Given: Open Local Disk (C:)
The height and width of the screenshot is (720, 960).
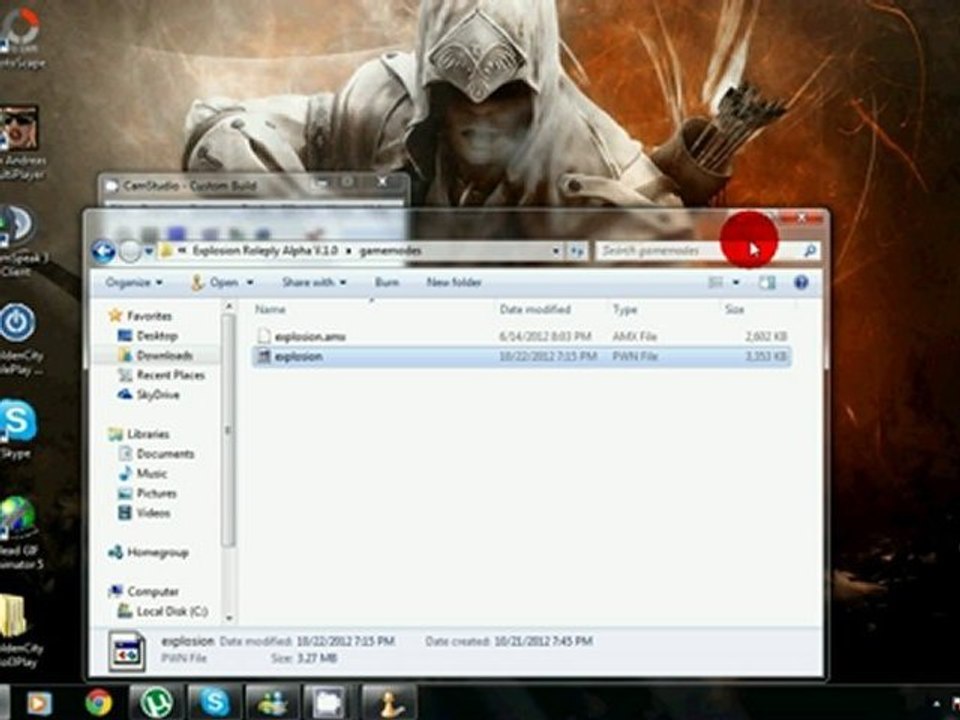Looking at the screenshot, I should (x=171, y=611).
